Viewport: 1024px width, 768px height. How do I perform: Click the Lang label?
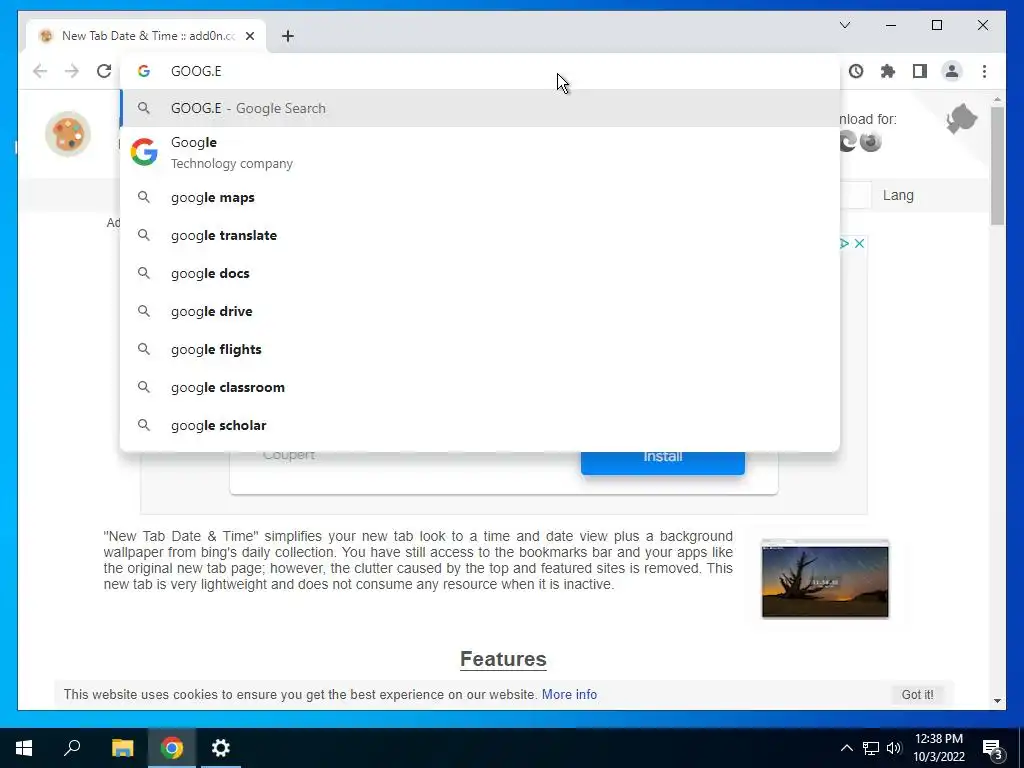898,195
